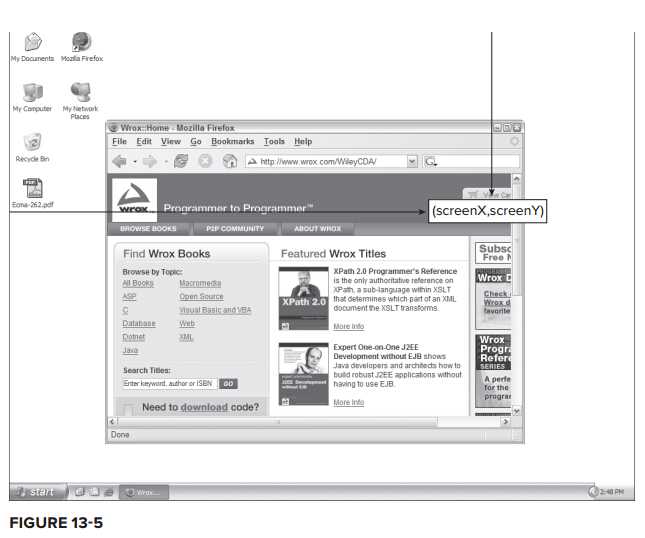Launch the Mozilla Firefox desktop shortcut

(81, 47)
